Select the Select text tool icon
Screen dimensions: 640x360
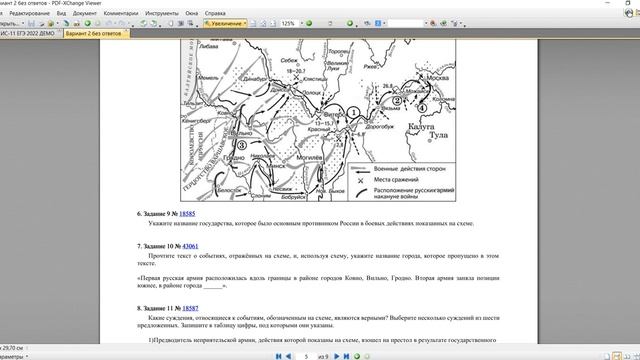pyautogui.click(x=190, y=24)
